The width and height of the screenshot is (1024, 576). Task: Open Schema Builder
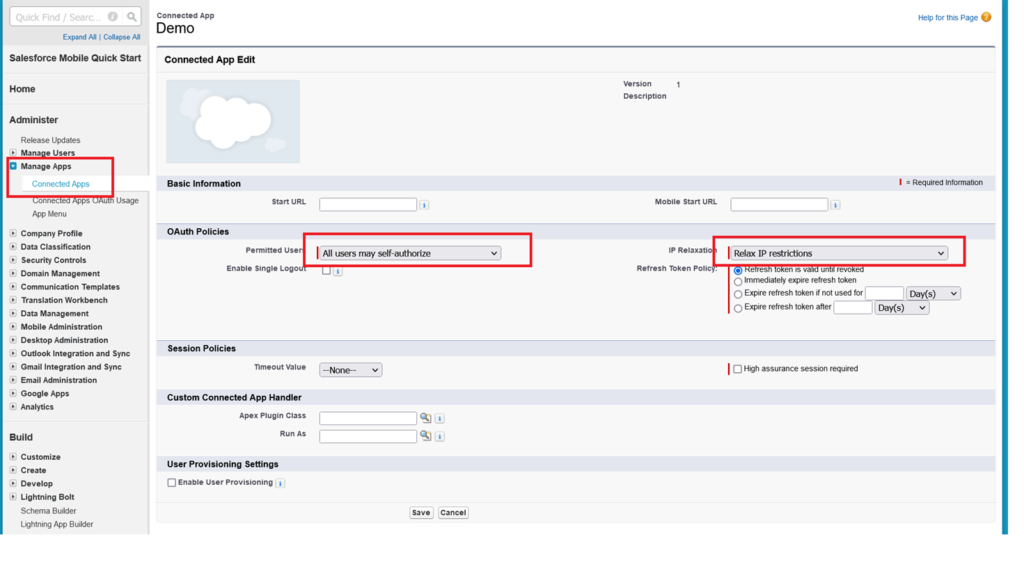click(x=48, y=511)
